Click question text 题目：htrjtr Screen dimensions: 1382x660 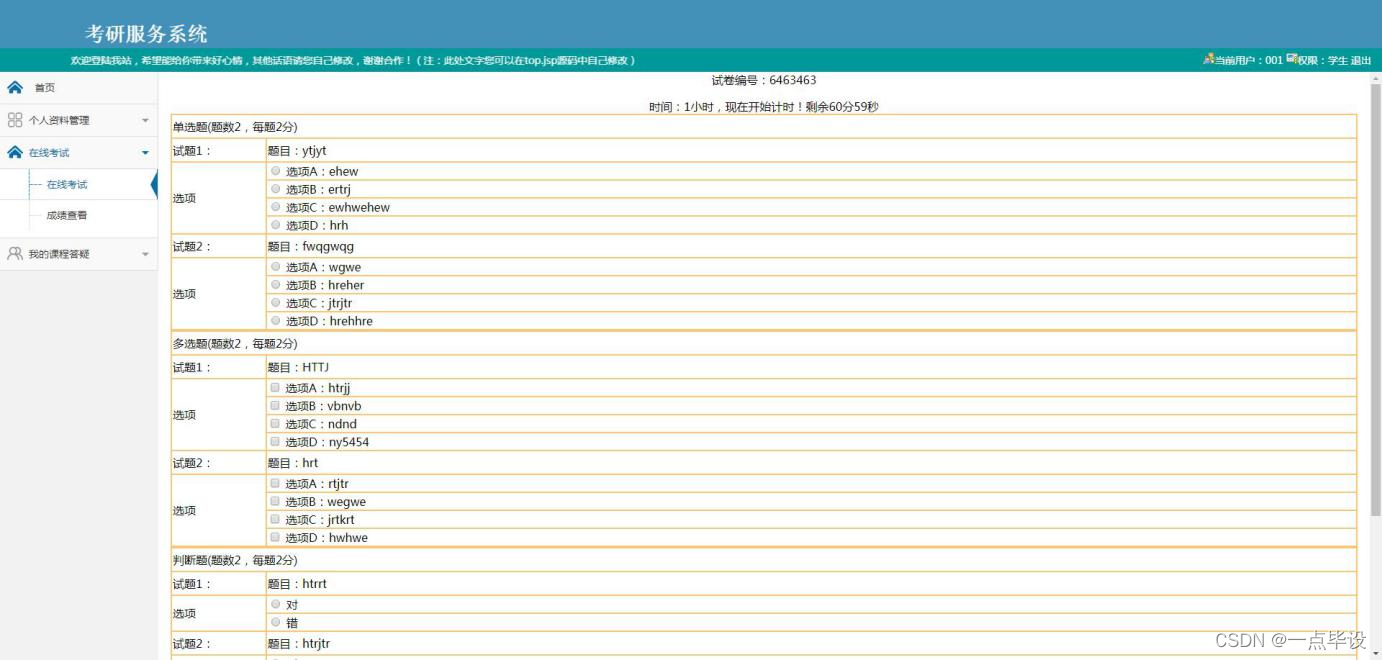[x=299, y=644]
